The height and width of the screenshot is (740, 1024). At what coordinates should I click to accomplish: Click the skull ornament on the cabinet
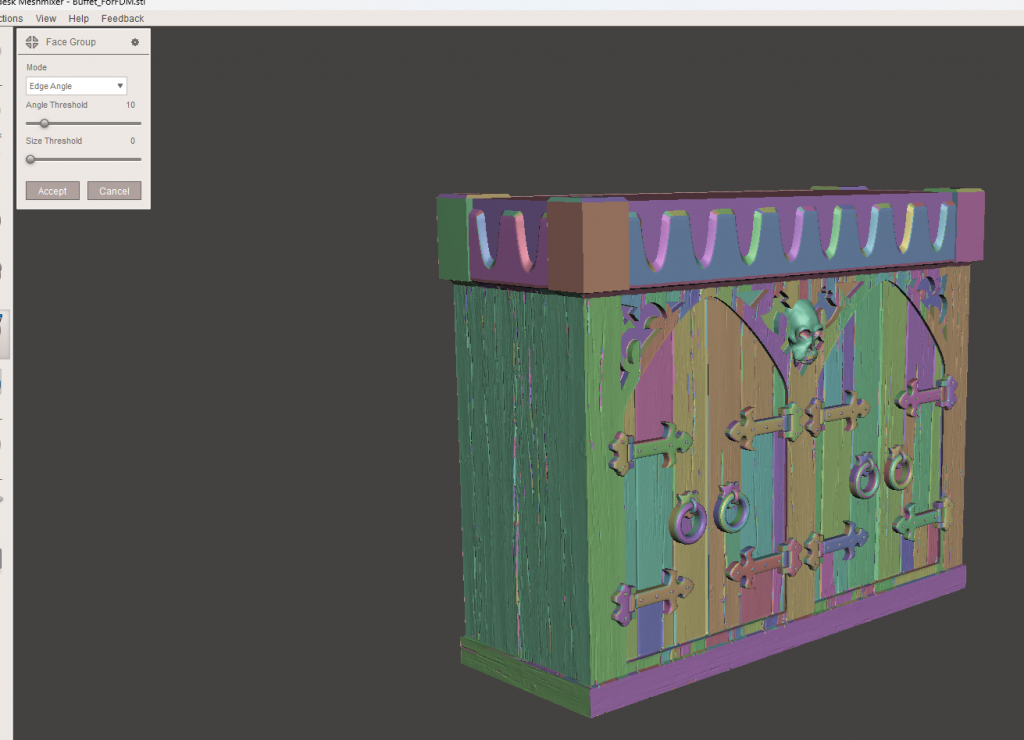pyautogui.click(x=802, y=334)
